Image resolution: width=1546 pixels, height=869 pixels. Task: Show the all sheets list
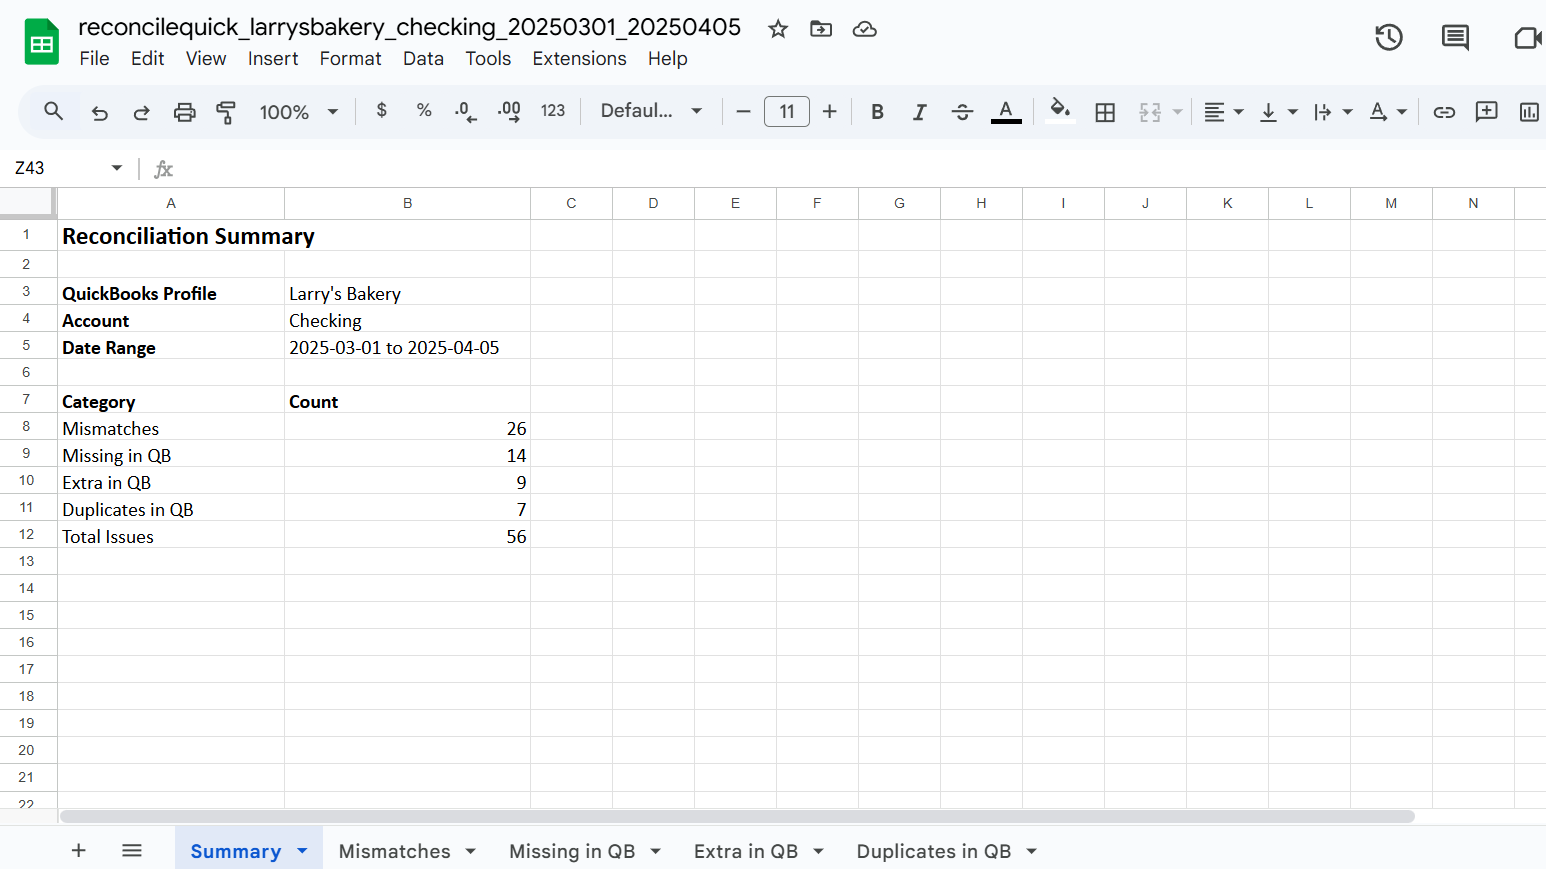coord(132,850)
